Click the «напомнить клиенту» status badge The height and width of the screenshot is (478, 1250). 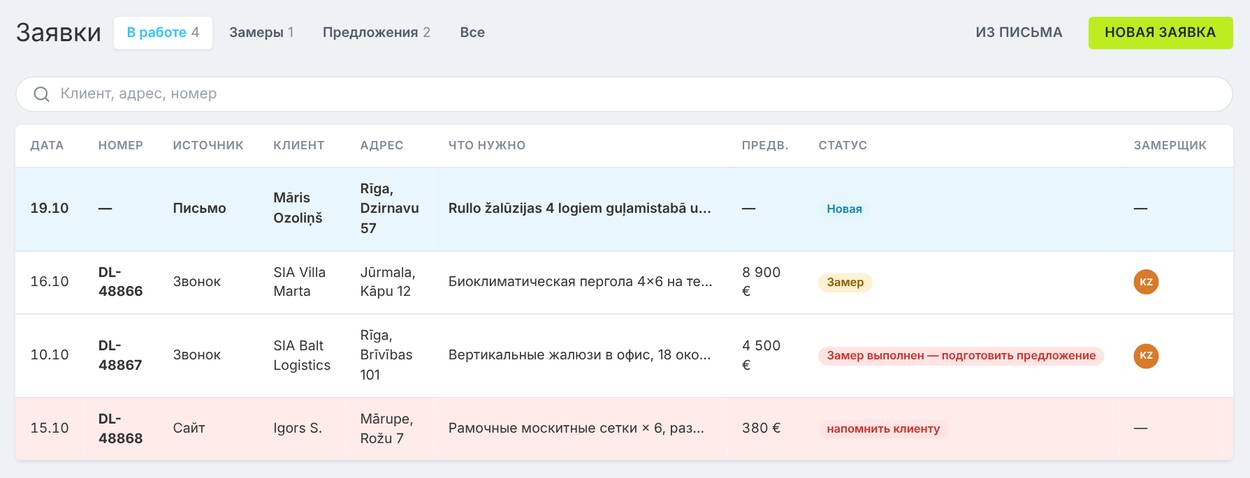pos(883,428)
